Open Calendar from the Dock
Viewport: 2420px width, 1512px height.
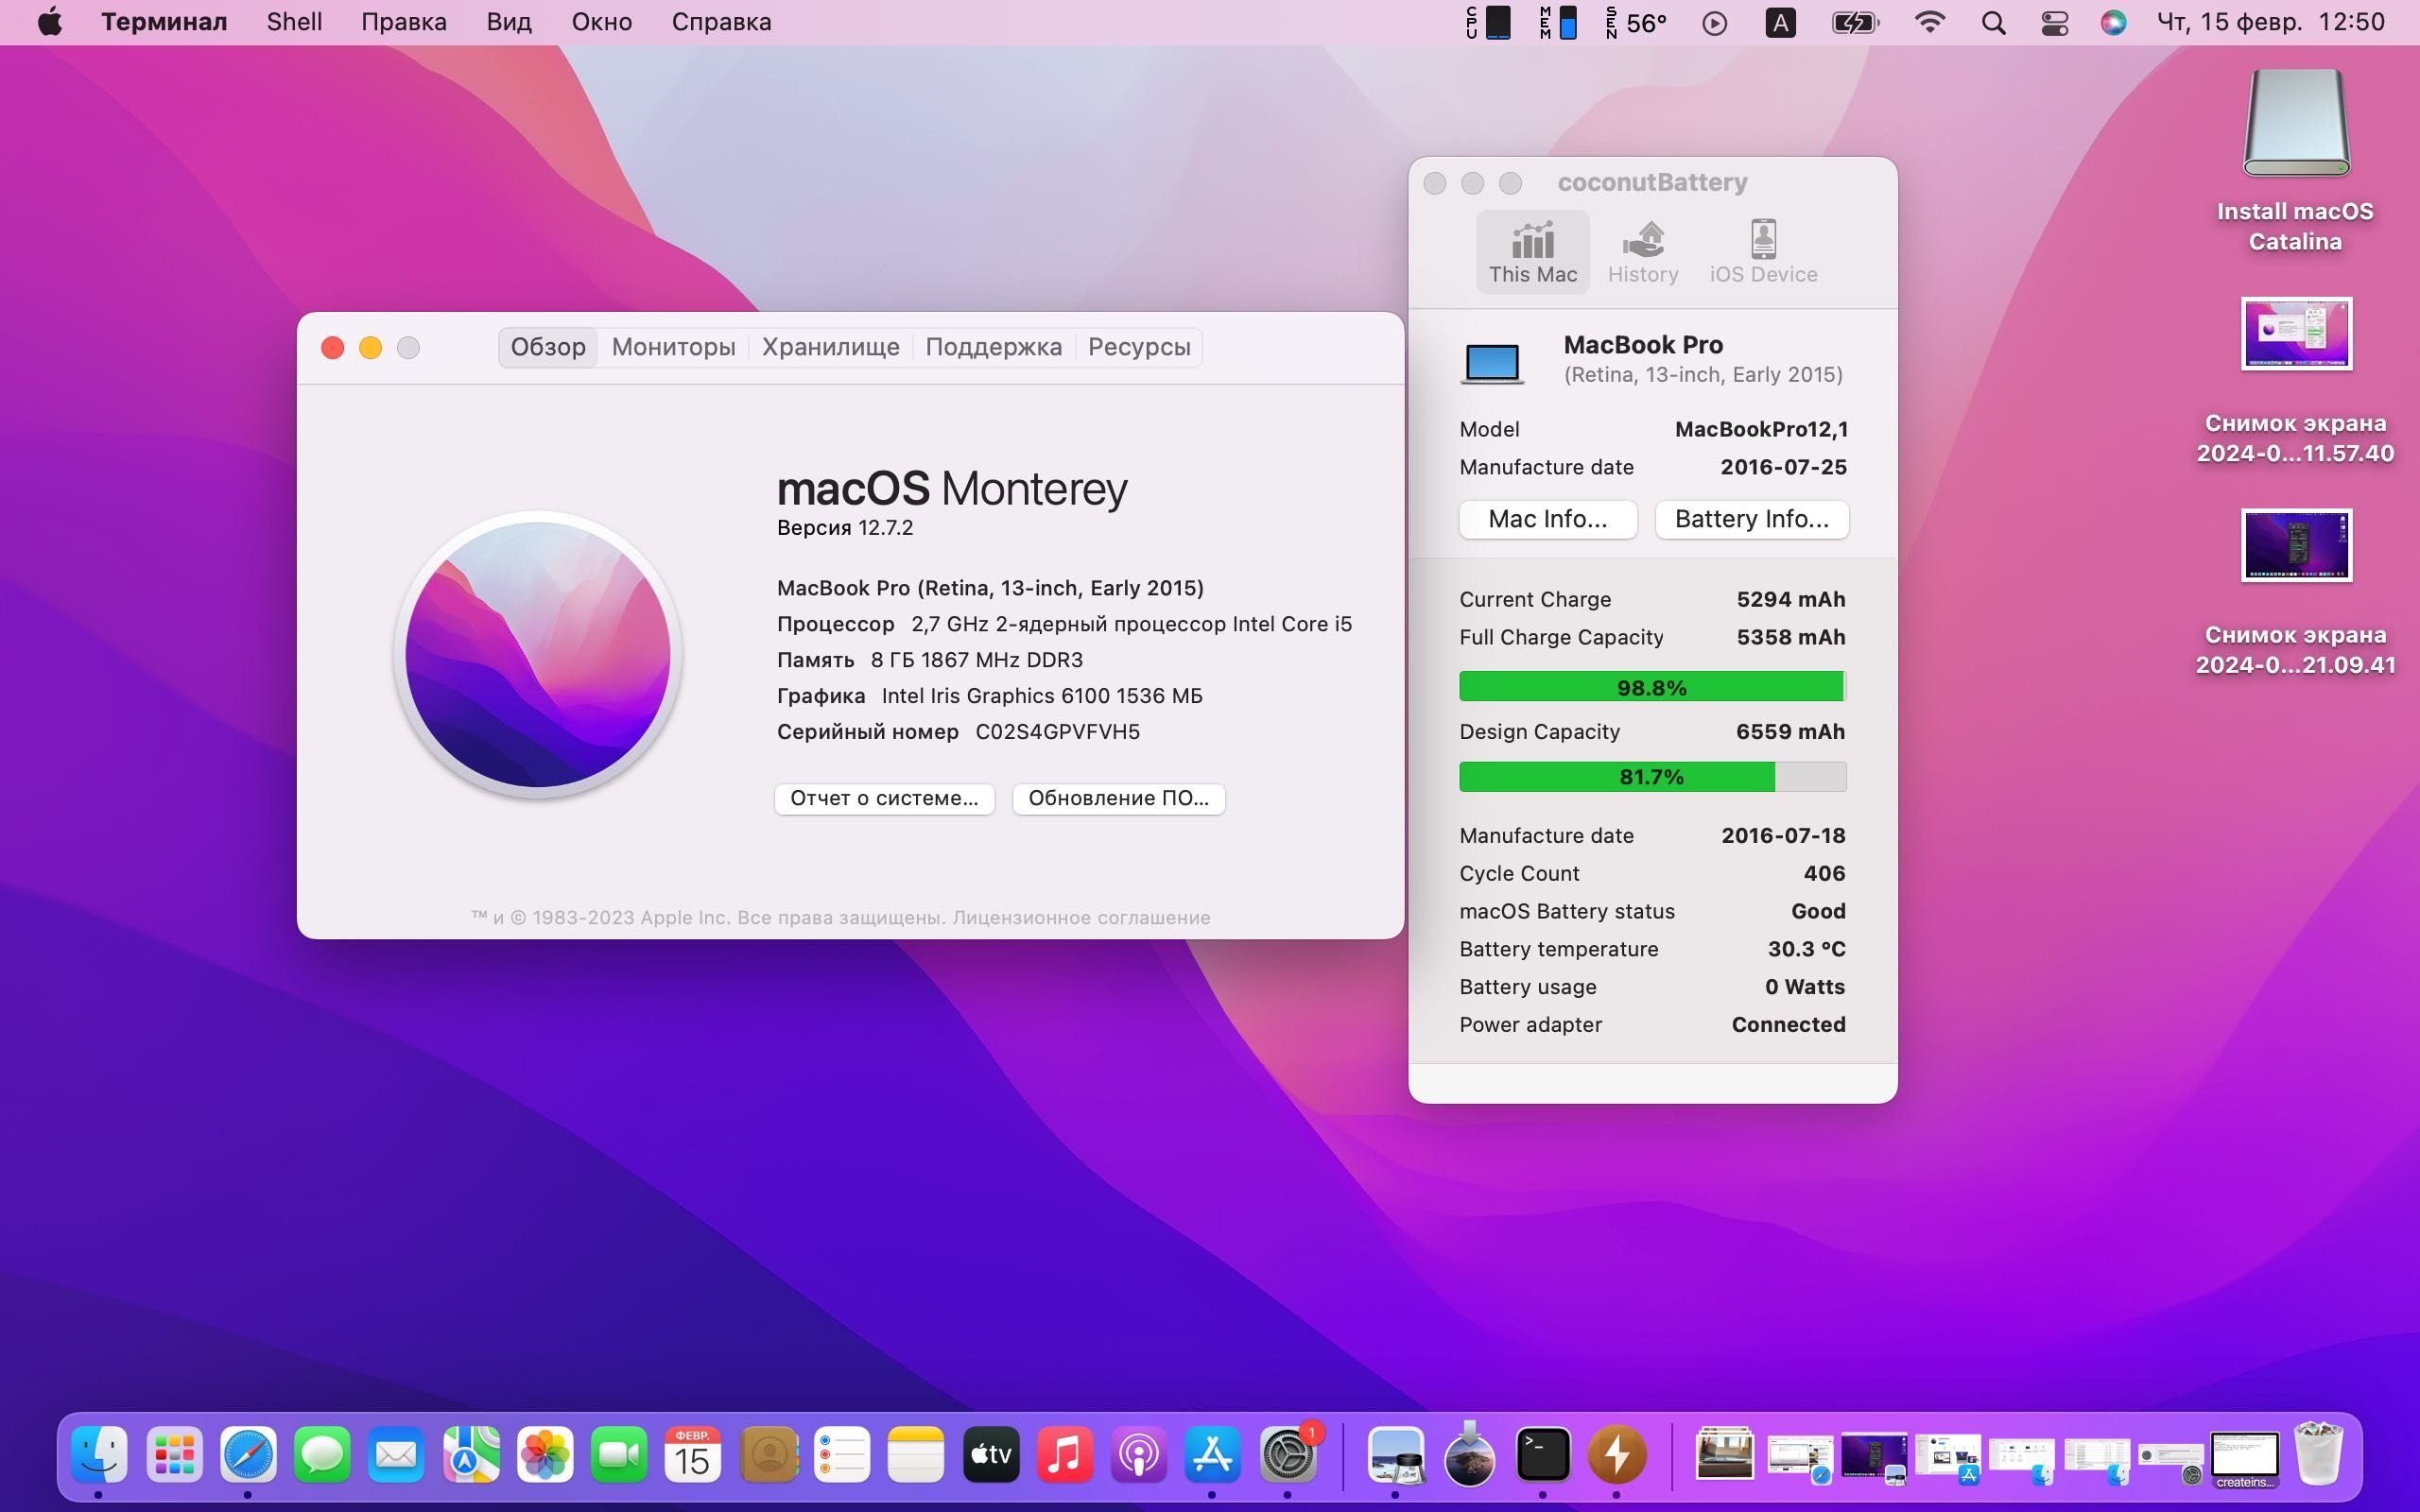693,1454
